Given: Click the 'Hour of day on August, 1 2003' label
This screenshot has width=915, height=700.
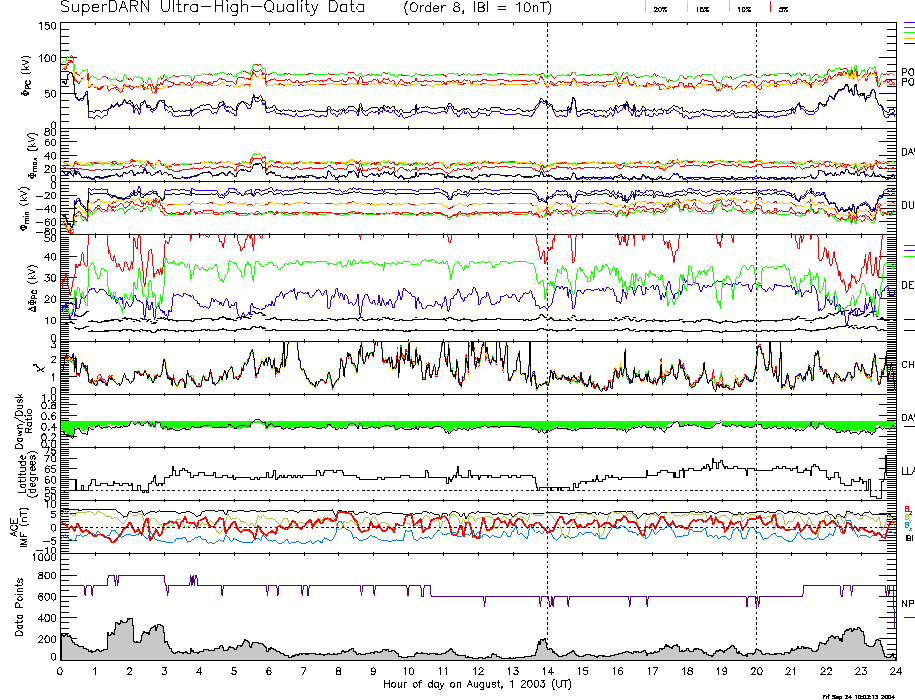Looking at the screenshot, I should point(476,685).
